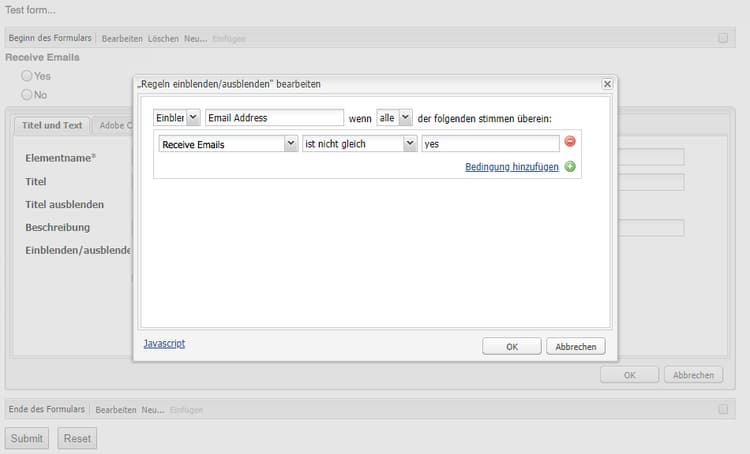Click the Elementname input field in background
The width and height of the screenshot is (750, 454).
point(651,157)
